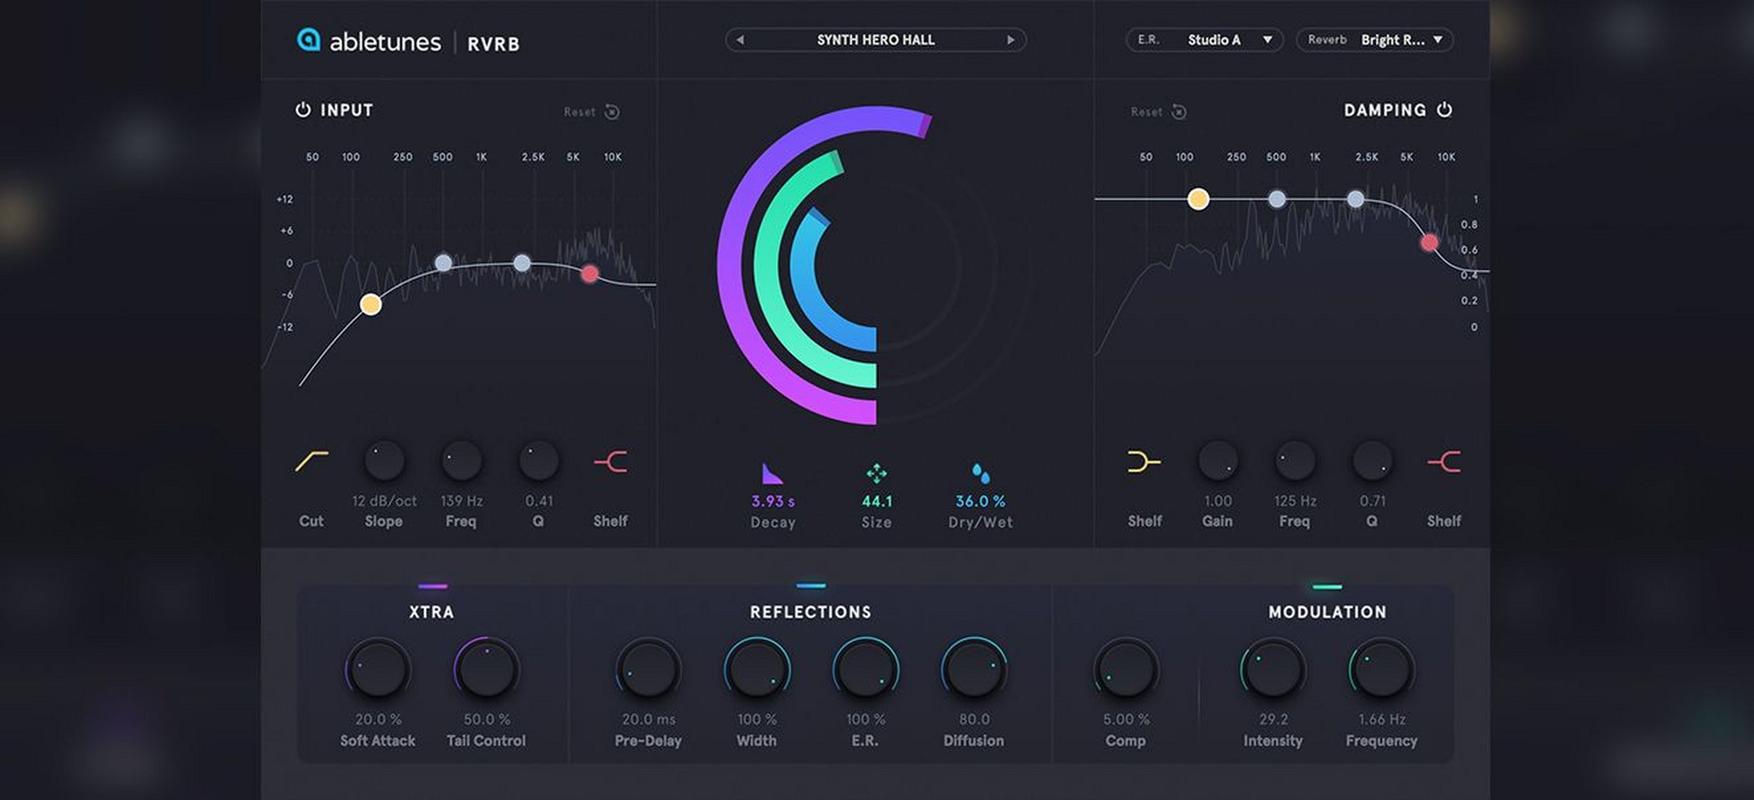Click the Damping Freq knob
This screenshot has width=1754, height=800.
pyautogui.click(x=1295, y=461)
